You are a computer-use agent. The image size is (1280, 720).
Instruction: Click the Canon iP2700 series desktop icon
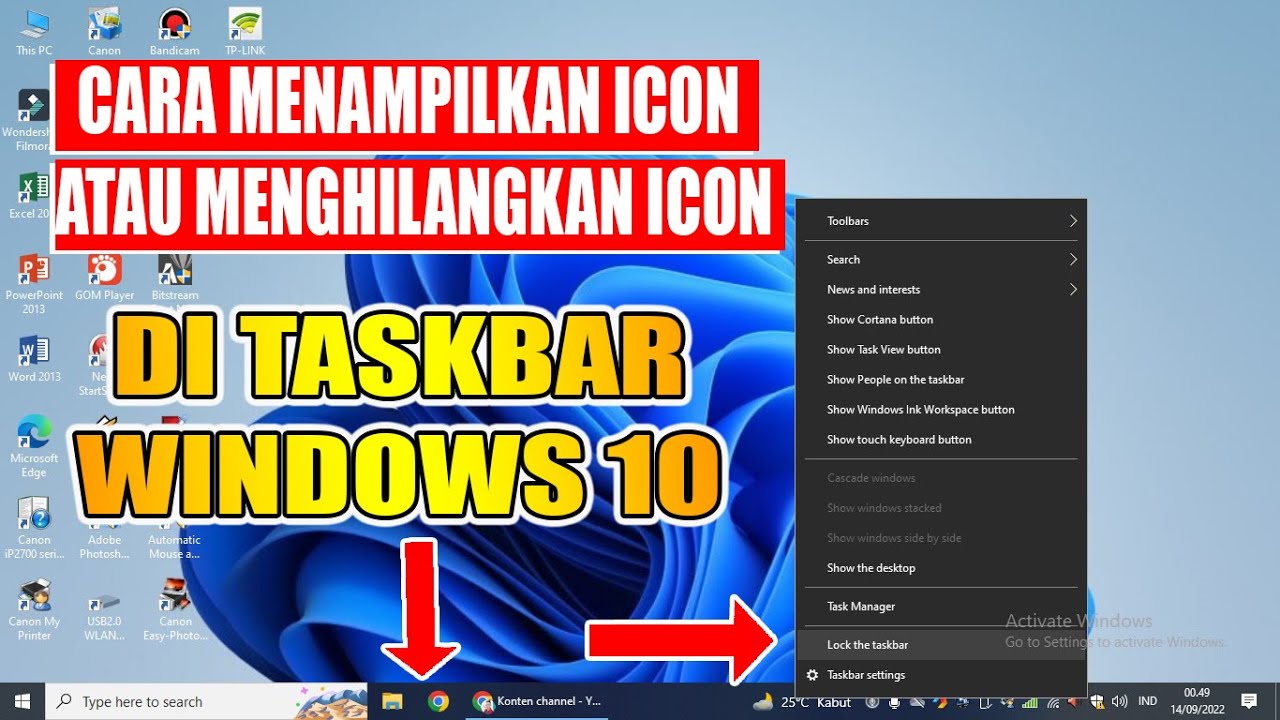[34, 528]
